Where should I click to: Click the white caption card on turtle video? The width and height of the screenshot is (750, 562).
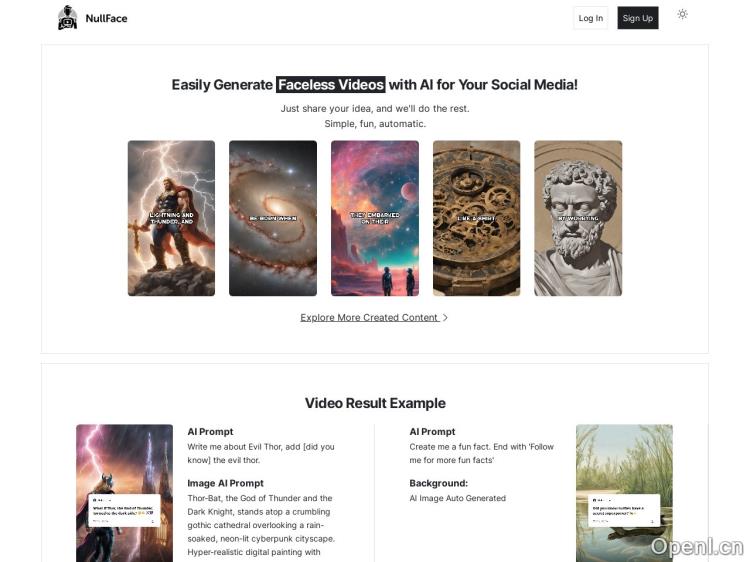coord(624,511)
